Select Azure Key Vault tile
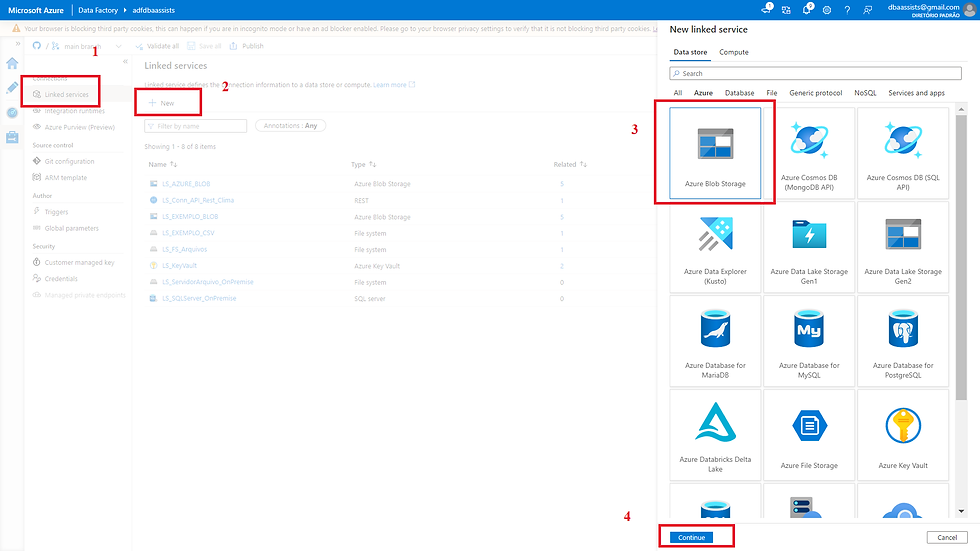Screen dimensions: 980x551 pyautogui.click(x=902, y=435)
